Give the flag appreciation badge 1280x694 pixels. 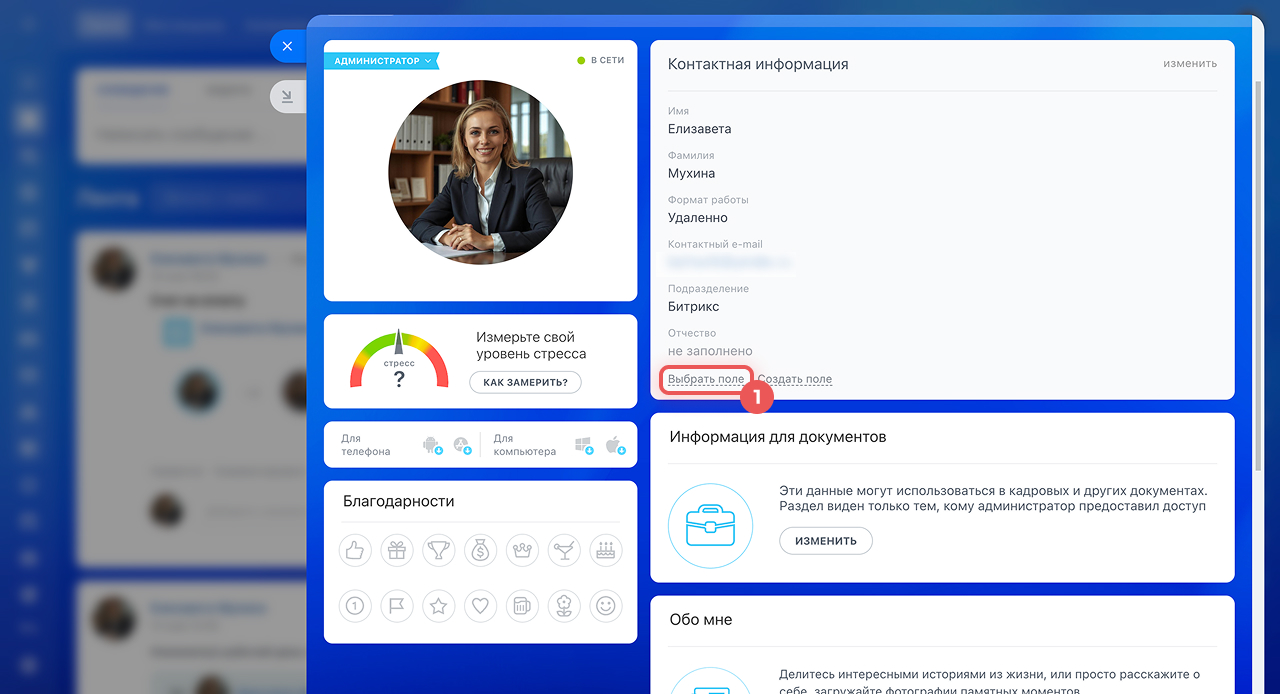tap(397, 605)
